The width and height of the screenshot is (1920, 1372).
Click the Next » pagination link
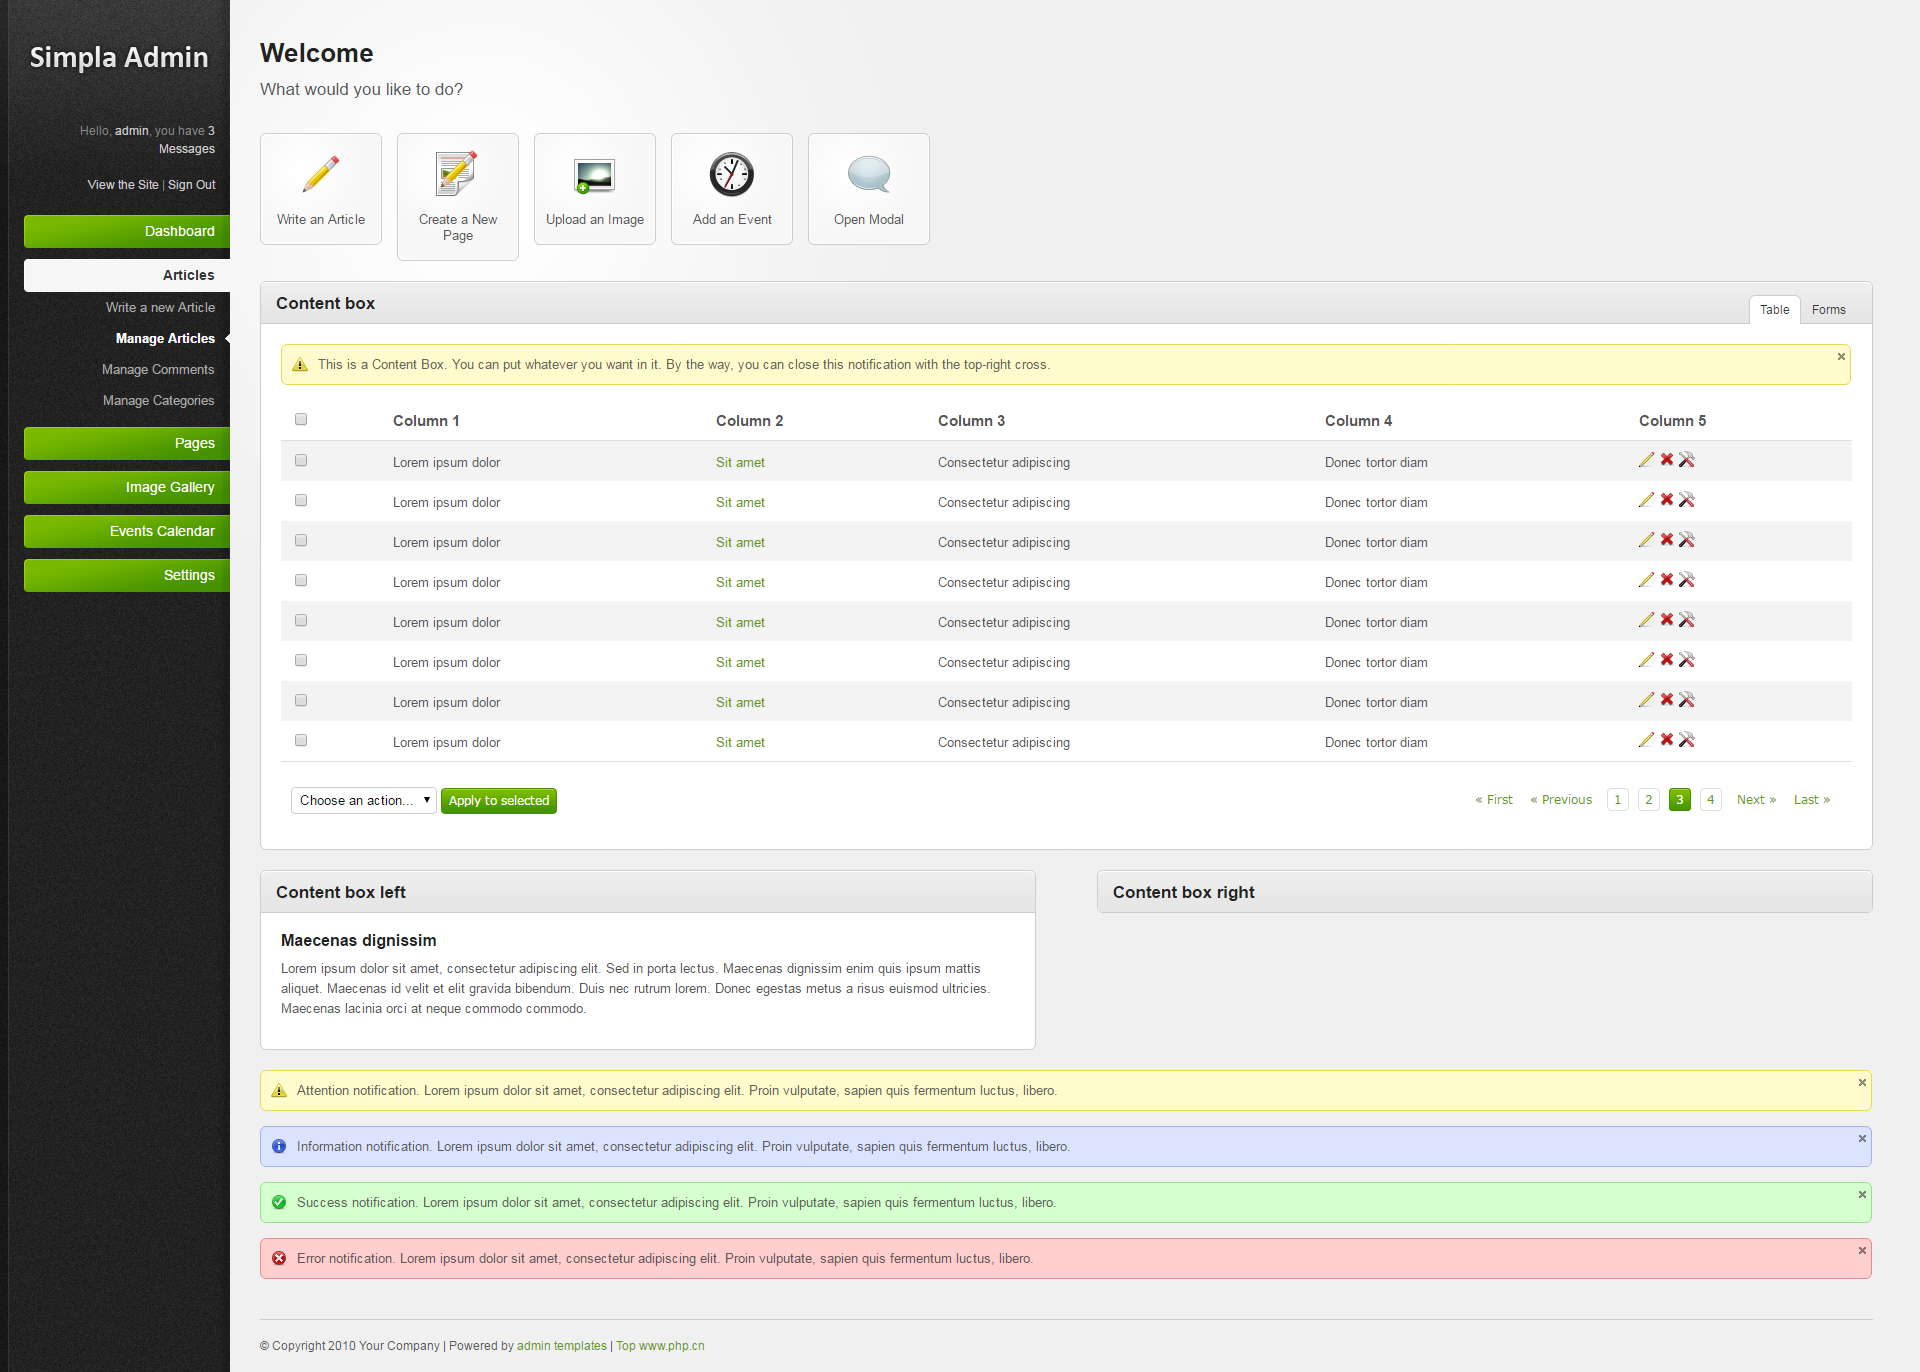tap(1756, 800)
